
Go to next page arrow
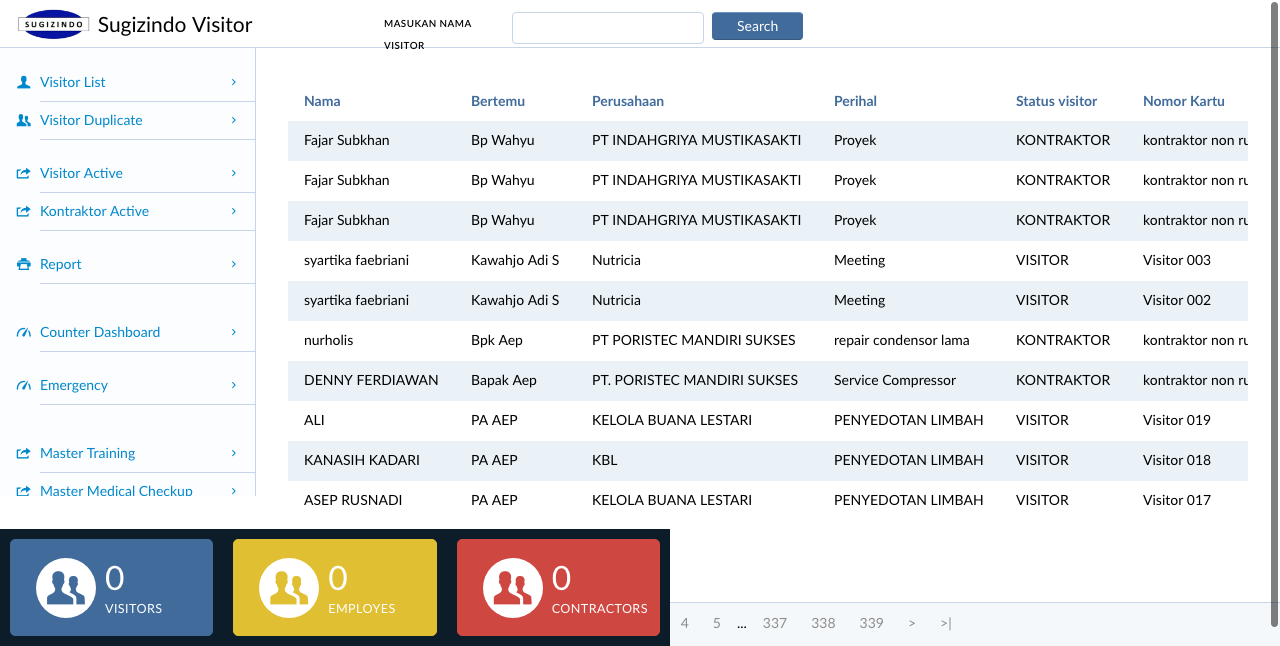tap(912, 623)
